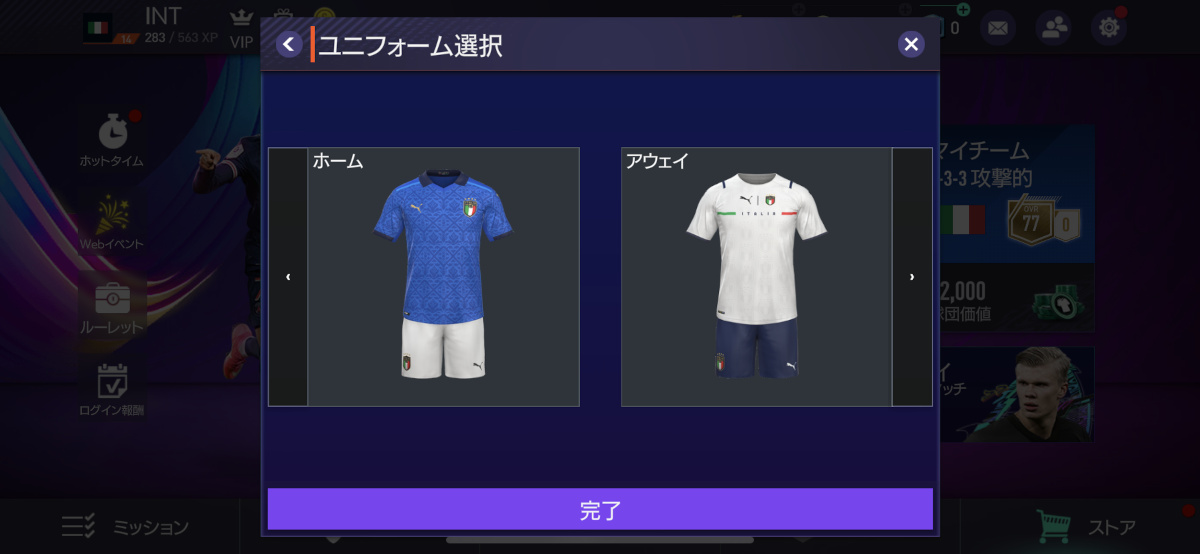Open the mail envelope icon
The image size is (1200, 554).
click(x=997, y=27)
